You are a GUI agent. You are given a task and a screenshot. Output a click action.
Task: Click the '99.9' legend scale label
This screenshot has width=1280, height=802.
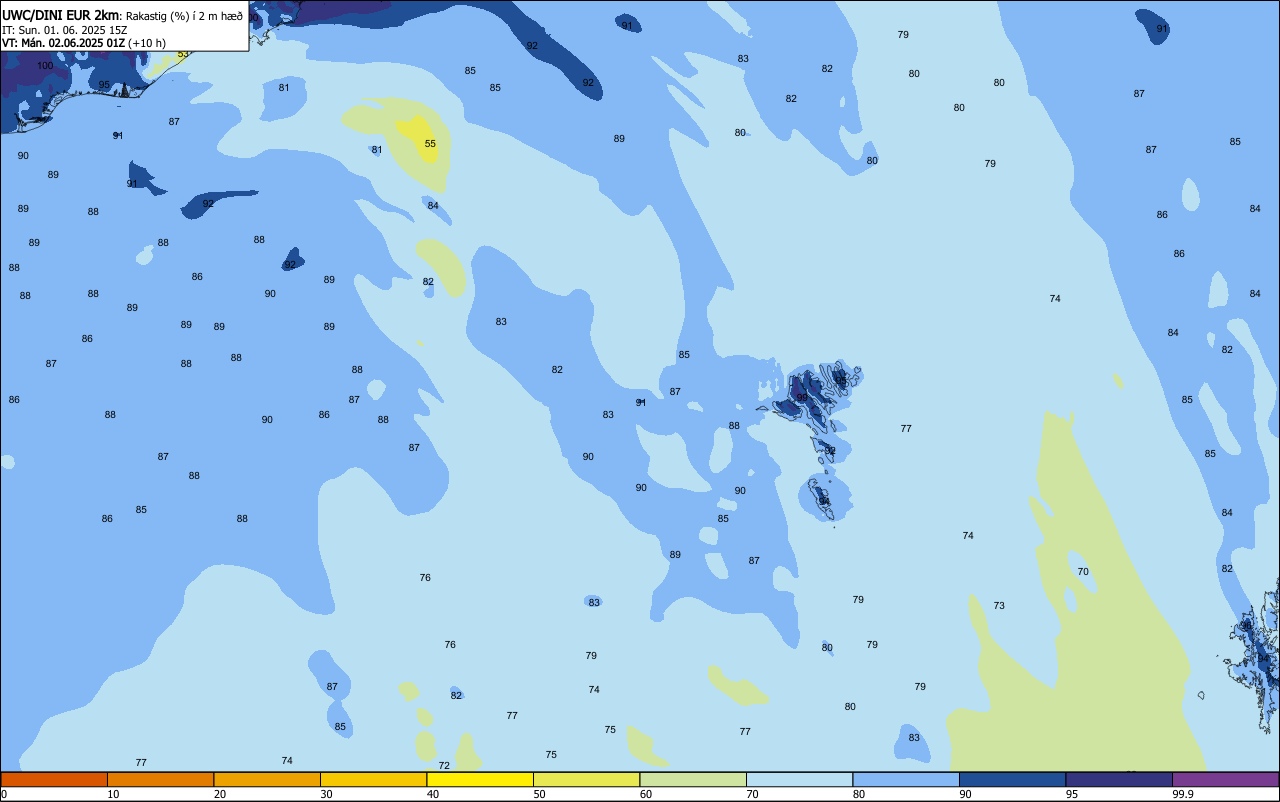[x=1183, y=794]
